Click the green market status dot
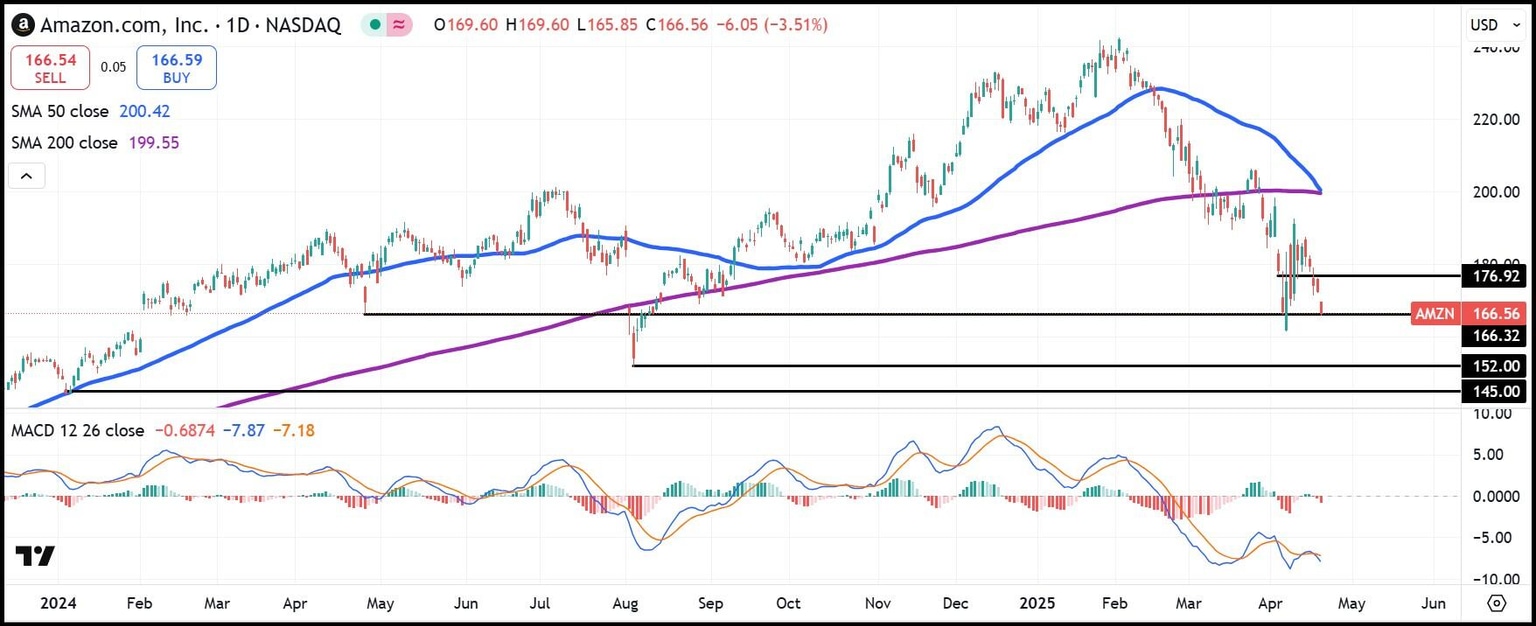 (x=373, y=25)
